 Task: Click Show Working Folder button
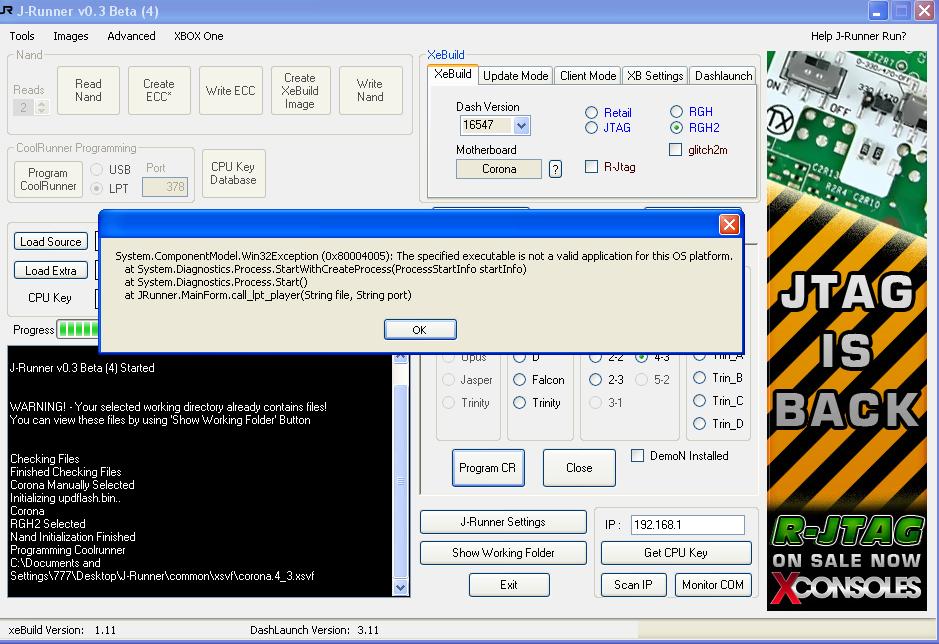pyautogui.click(x=503, y=553)
